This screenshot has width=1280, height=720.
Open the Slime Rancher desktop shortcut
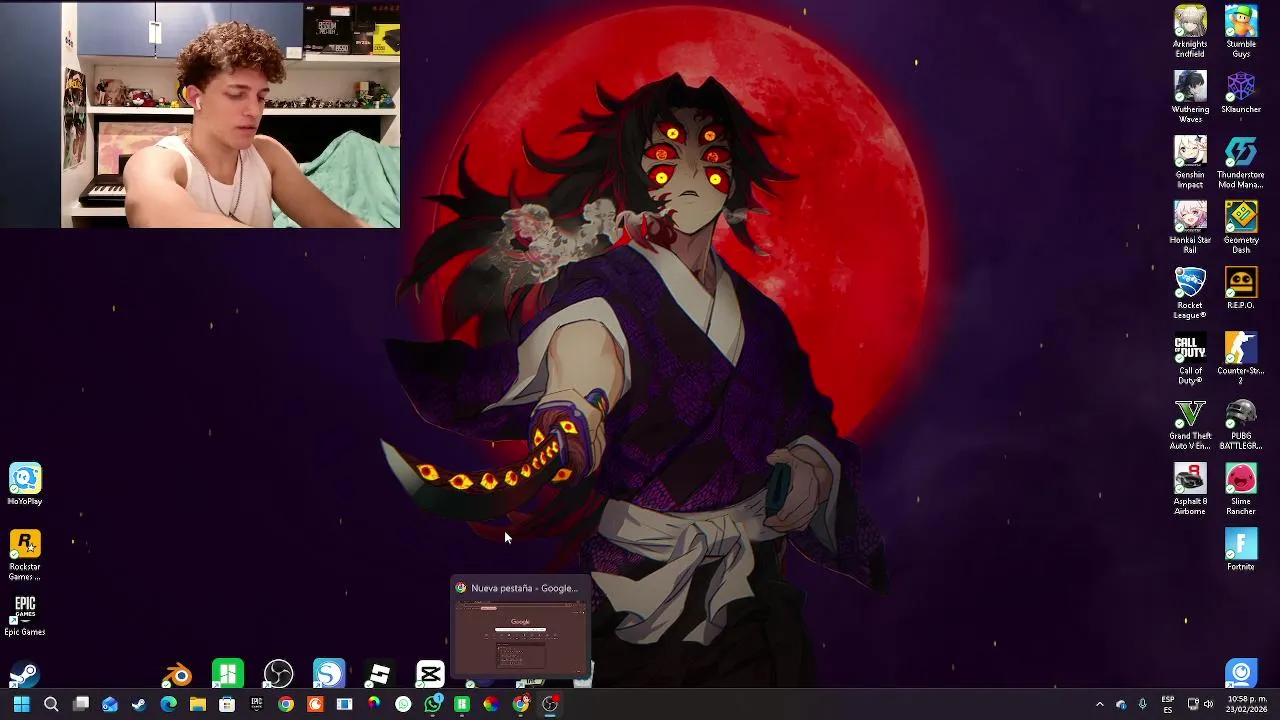1241,489
